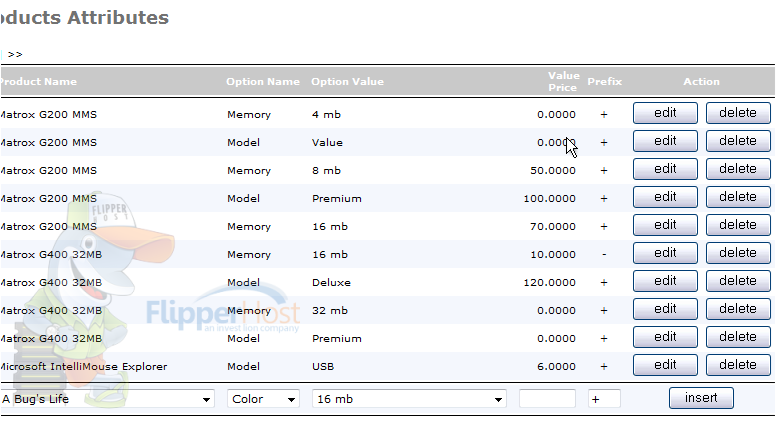
Task: Click the Value Price column header
Action: (x=564, y=82)
